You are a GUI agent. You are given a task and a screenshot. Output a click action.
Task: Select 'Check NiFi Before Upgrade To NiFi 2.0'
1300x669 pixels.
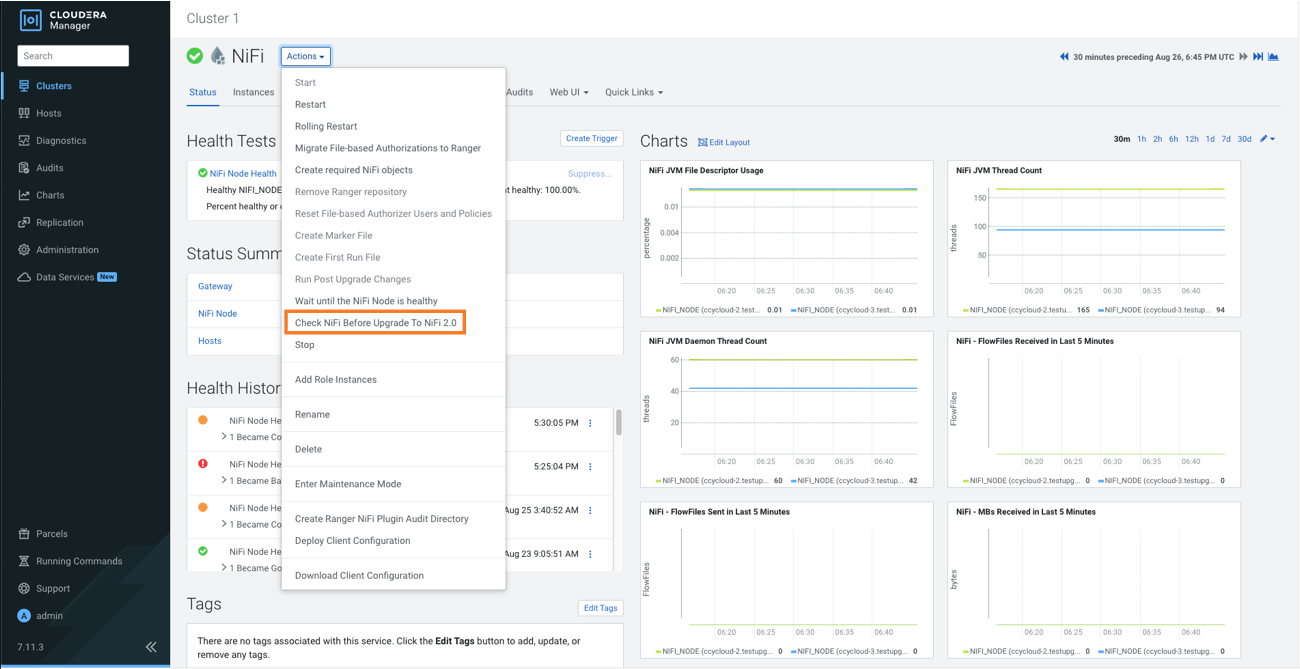tap(375, 323)
